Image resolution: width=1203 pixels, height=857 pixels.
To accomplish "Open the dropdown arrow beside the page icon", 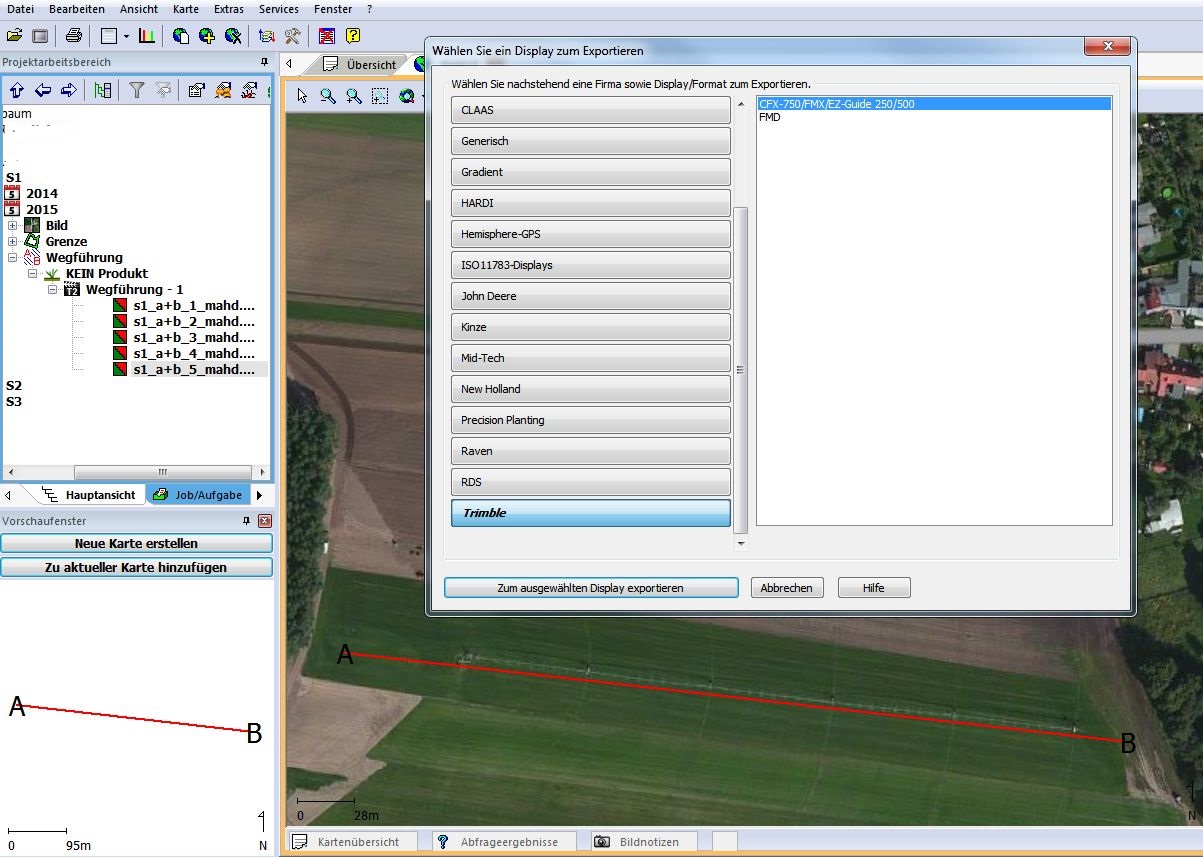I will click(126, 36).
